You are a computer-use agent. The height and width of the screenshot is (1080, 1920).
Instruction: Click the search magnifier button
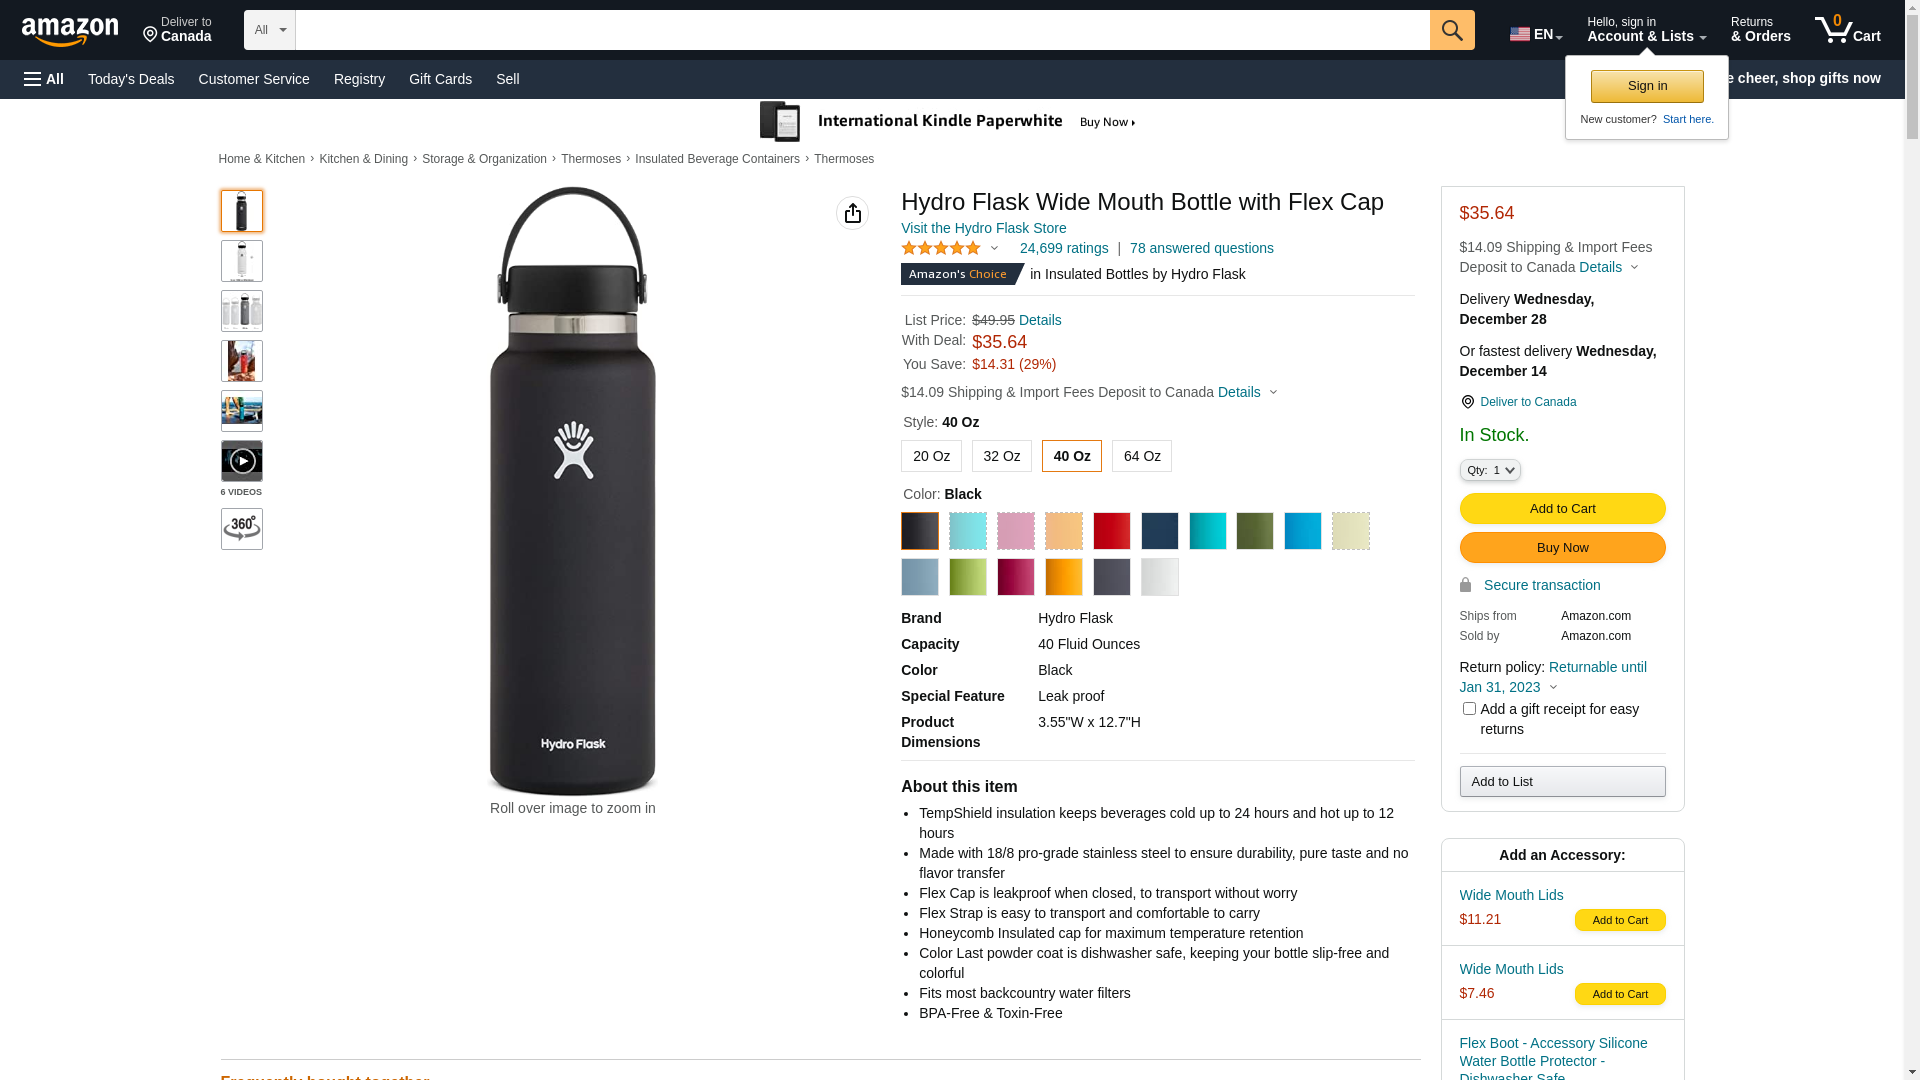click(1451, 30)
